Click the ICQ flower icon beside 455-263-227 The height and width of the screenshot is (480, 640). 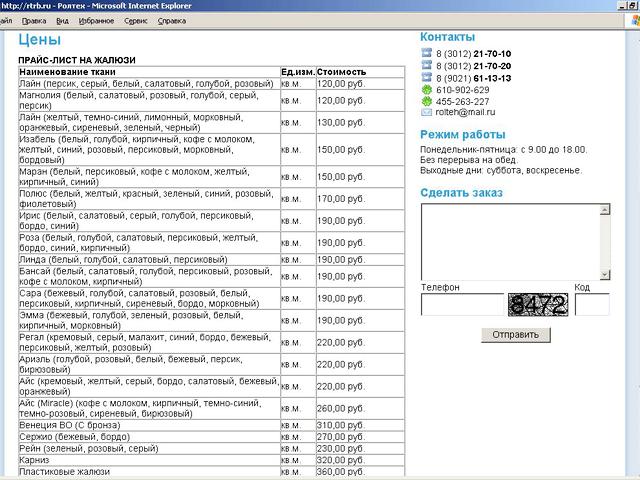point(426,101)
